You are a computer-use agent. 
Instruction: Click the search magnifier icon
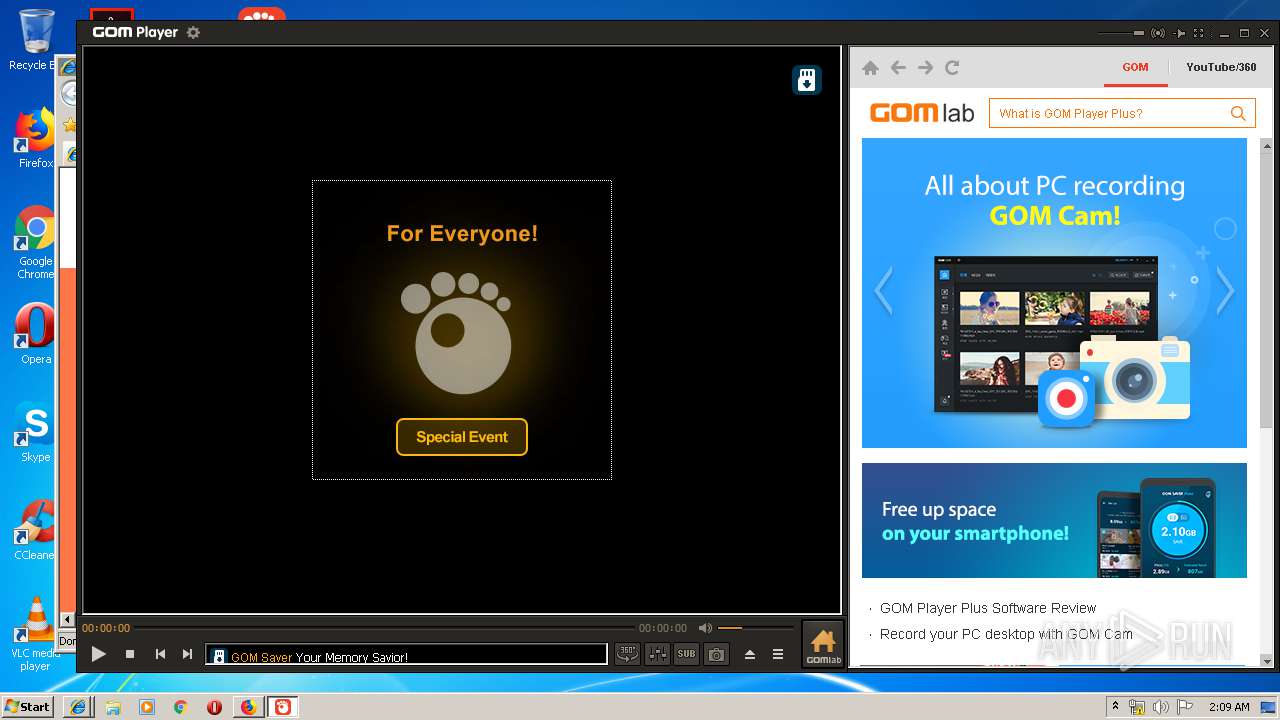[1238, 113]
